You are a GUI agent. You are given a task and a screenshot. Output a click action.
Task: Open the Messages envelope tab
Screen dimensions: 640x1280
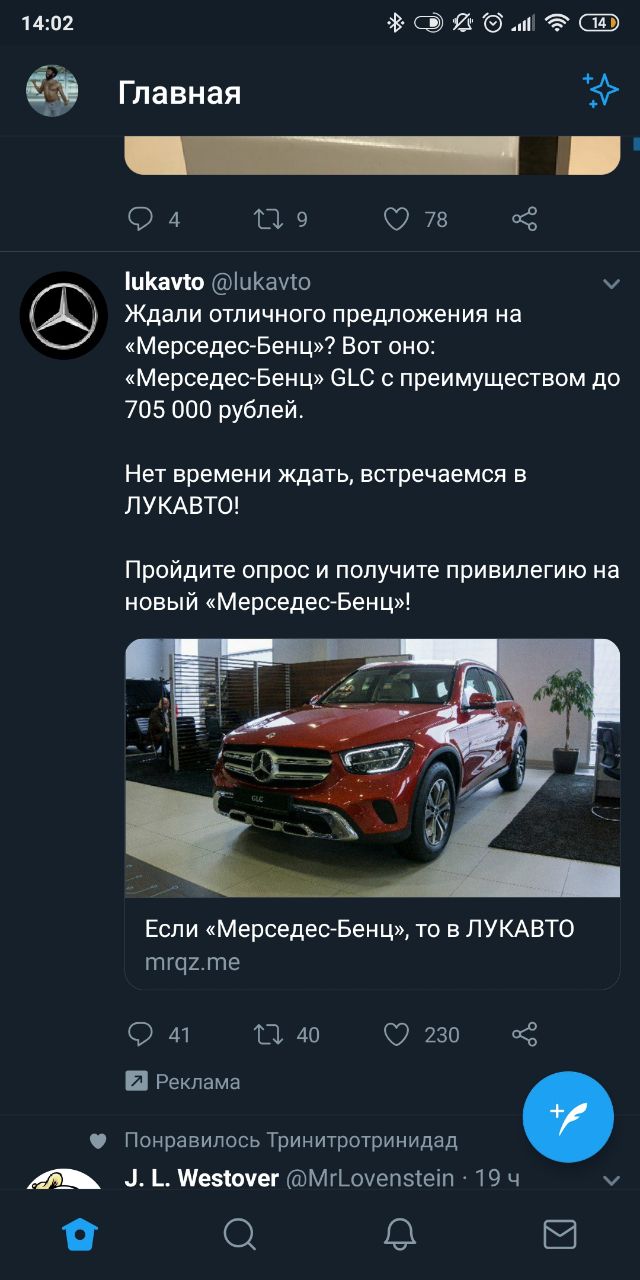(x=560, y=1234)
